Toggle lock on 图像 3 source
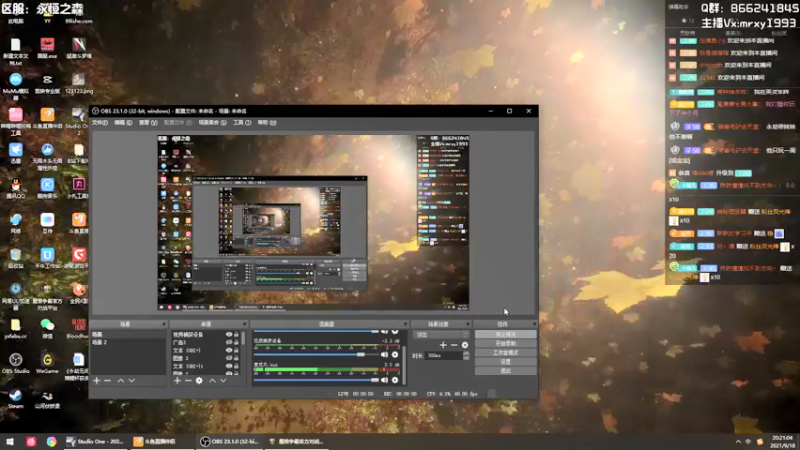The width and height of the screenshot is (800, 450). click(236, 358)
